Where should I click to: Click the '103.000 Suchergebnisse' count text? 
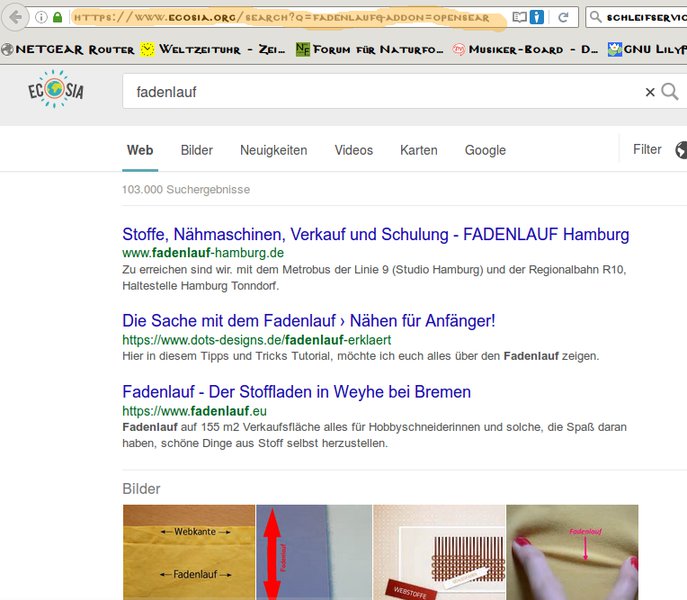click(x=186, y=189)
